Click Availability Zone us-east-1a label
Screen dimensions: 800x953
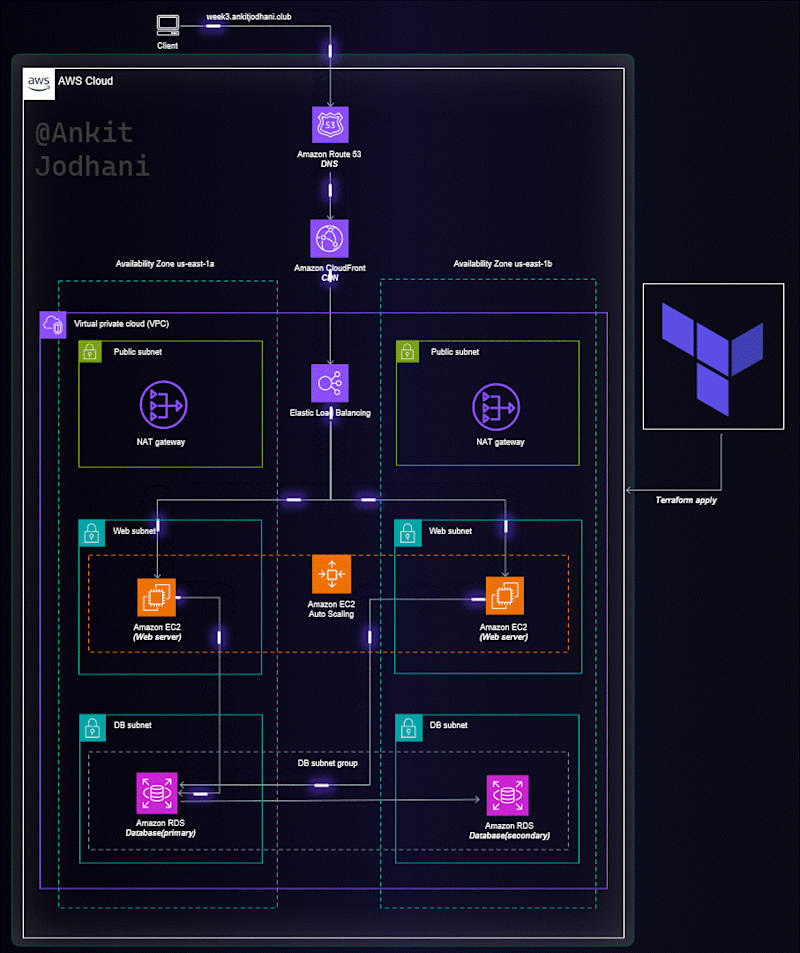click(x=165, y=264)
